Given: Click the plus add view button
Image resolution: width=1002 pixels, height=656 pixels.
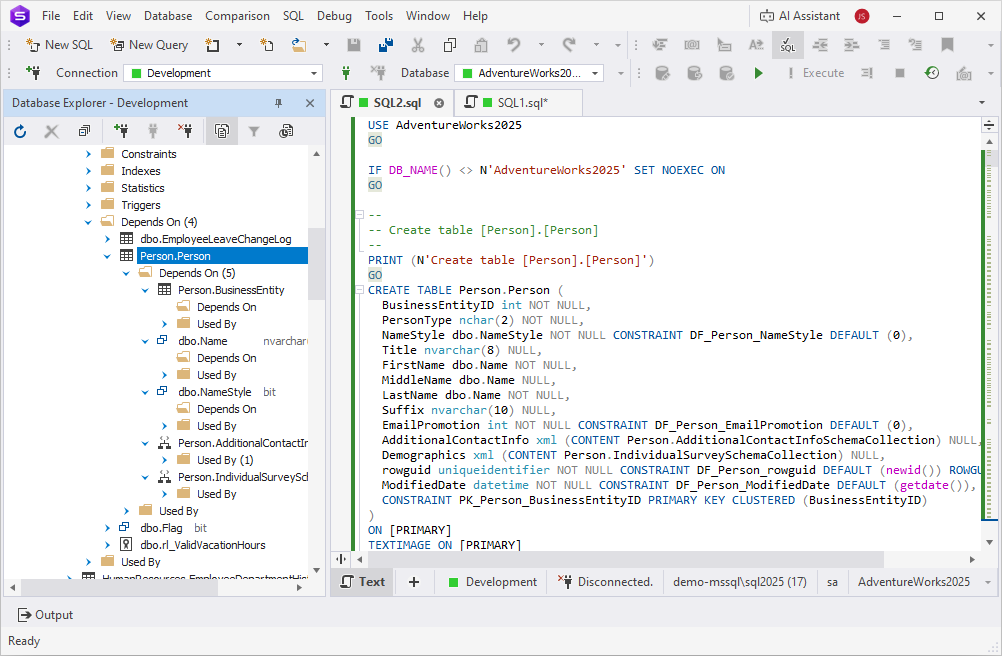Looking at the screenshot, I should (x=413, y=582).
